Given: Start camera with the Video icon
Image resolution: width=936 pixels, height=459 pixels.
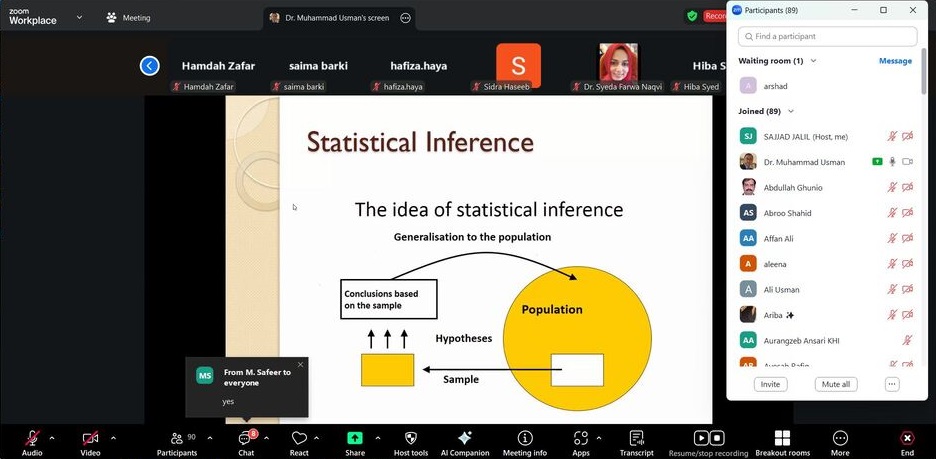Looking at the screenshot, I should [x=90, y=439].
